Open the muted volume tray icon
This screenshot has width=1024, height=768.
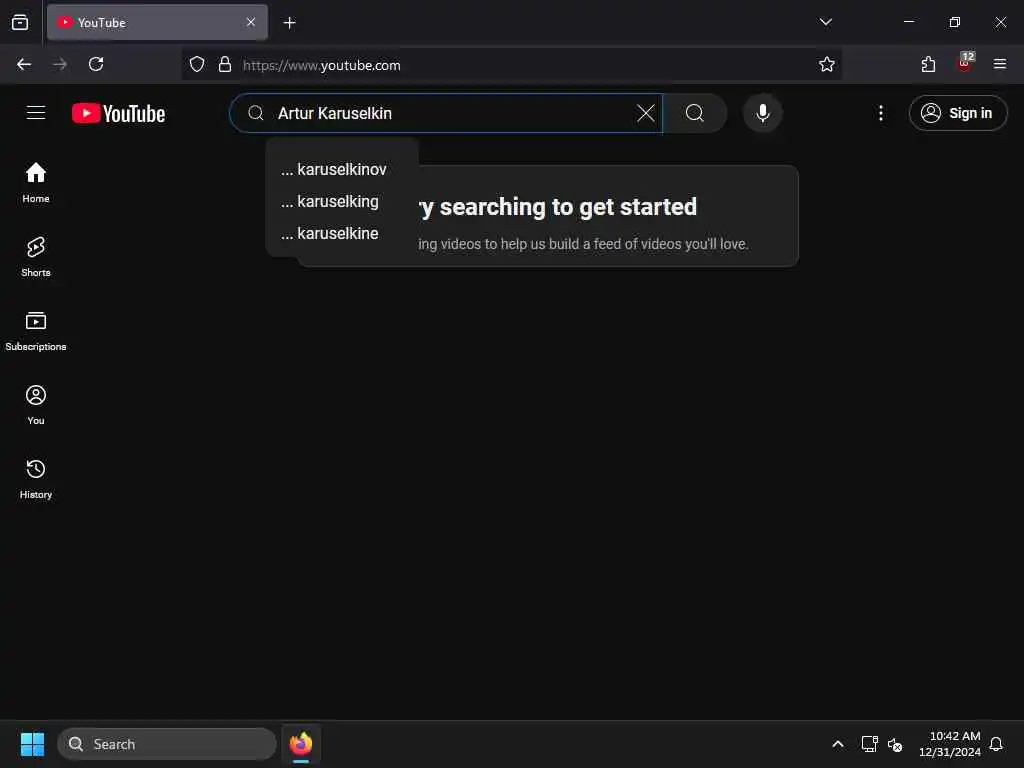895,744
